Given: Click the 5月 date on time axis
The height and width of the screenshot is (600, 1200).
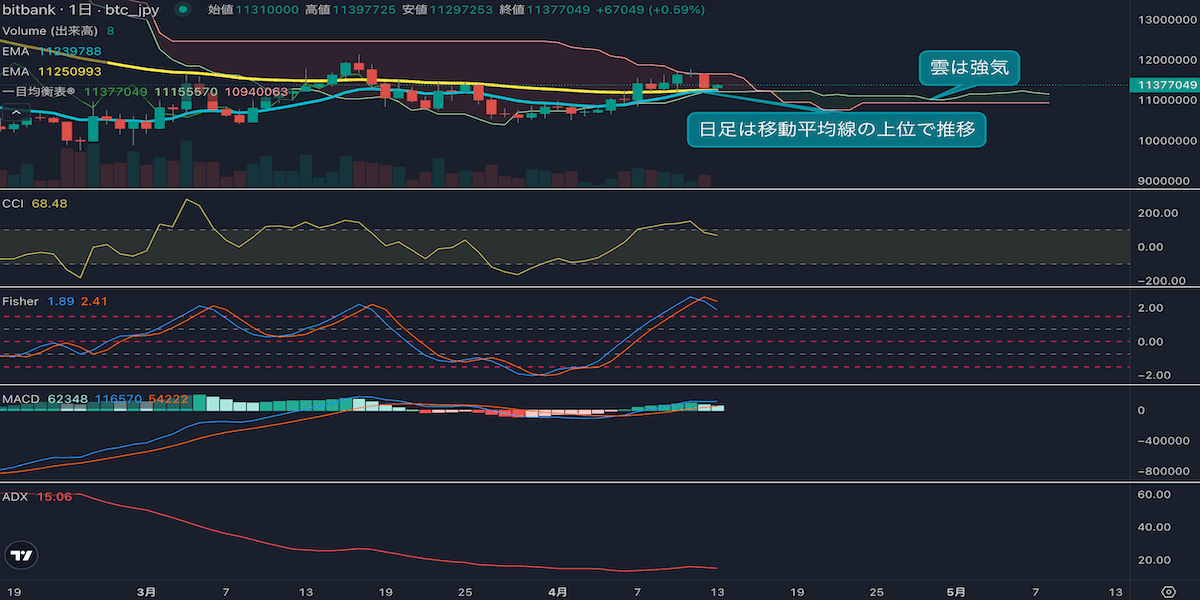Looking at the screenshot, I should coord(956,591).
